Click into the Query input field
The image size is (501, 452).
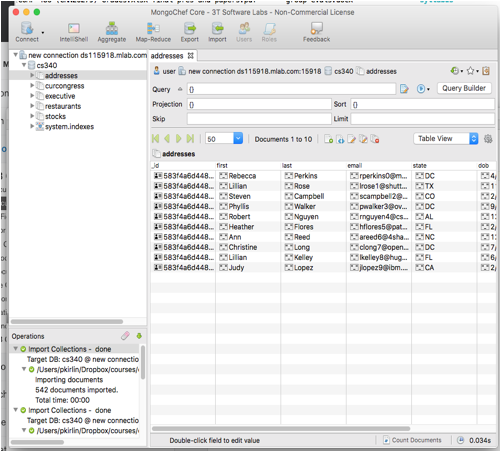click(291, 89)
